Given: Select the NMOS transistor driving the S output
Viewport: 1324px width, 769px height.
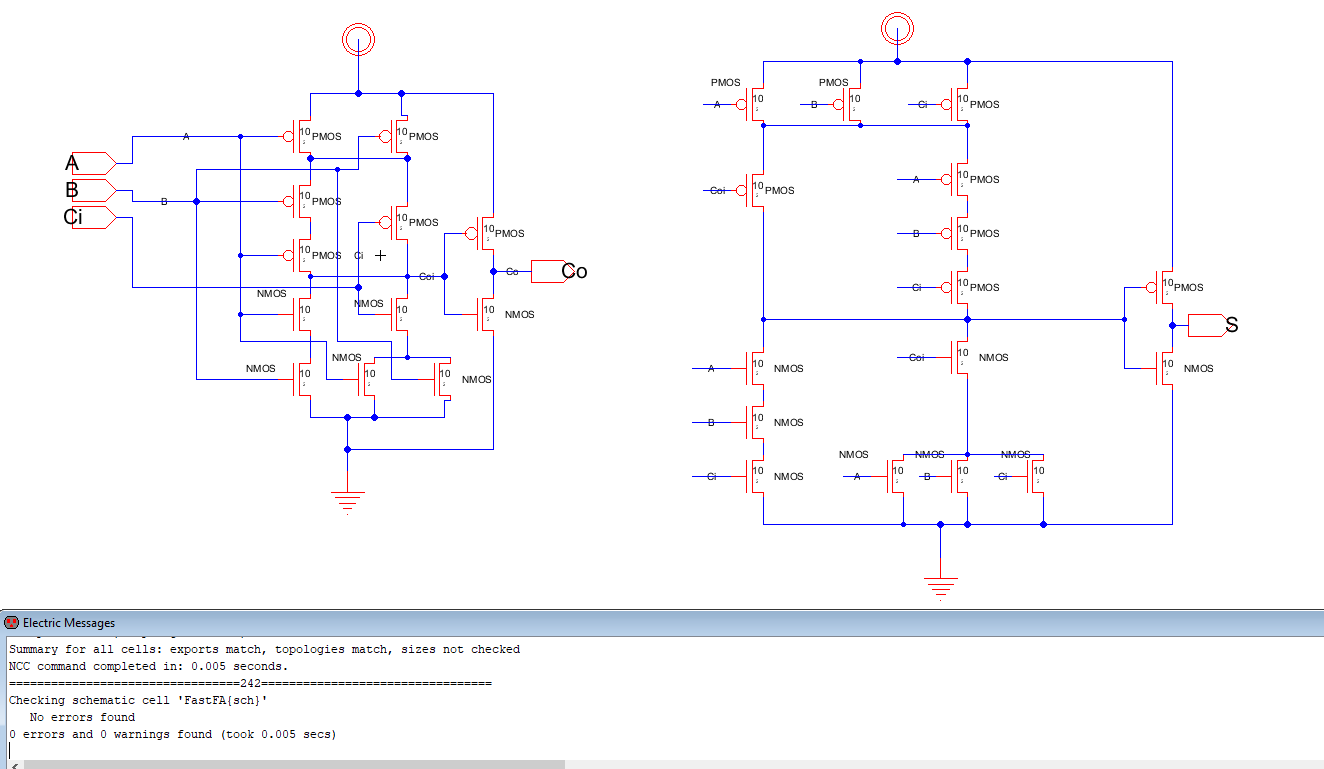Looking at the screenshot, I should [1165, 369].
